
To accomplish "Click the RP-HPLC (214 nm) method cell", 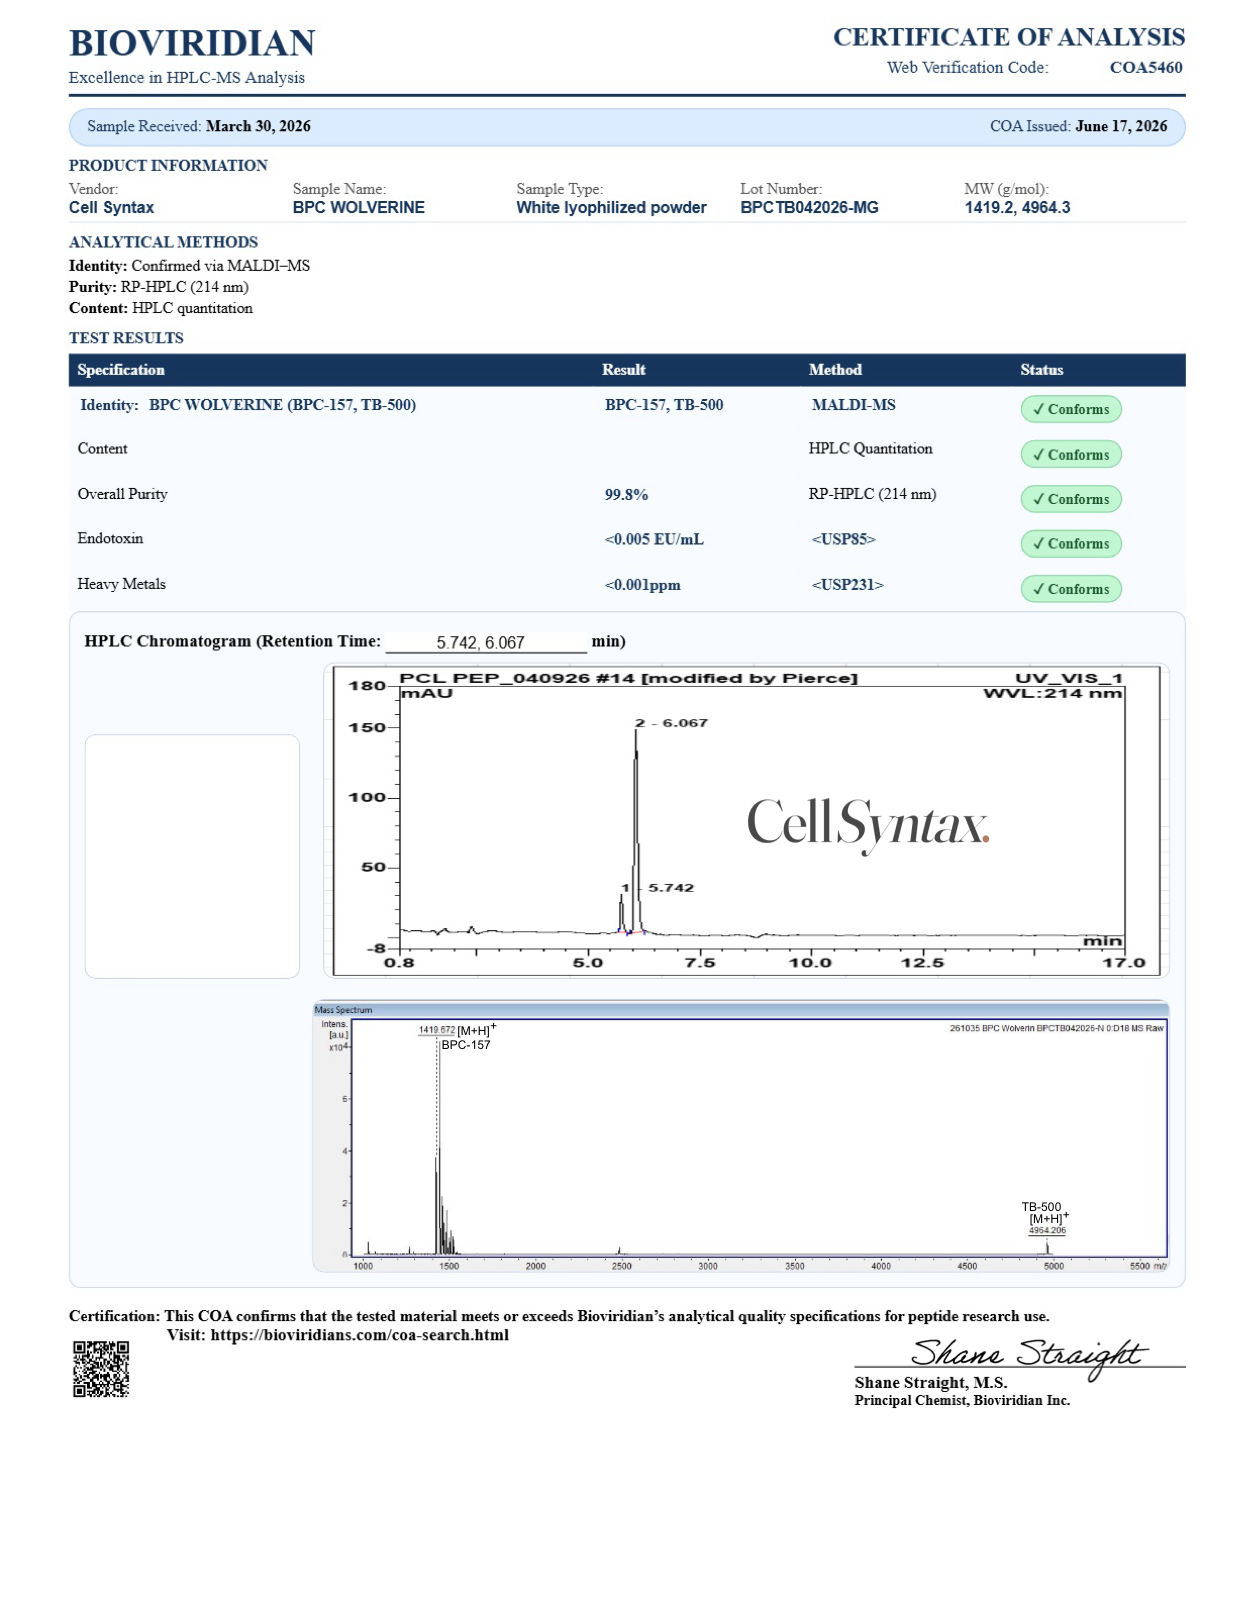I will pyautogui.click(x=872, y=494).
